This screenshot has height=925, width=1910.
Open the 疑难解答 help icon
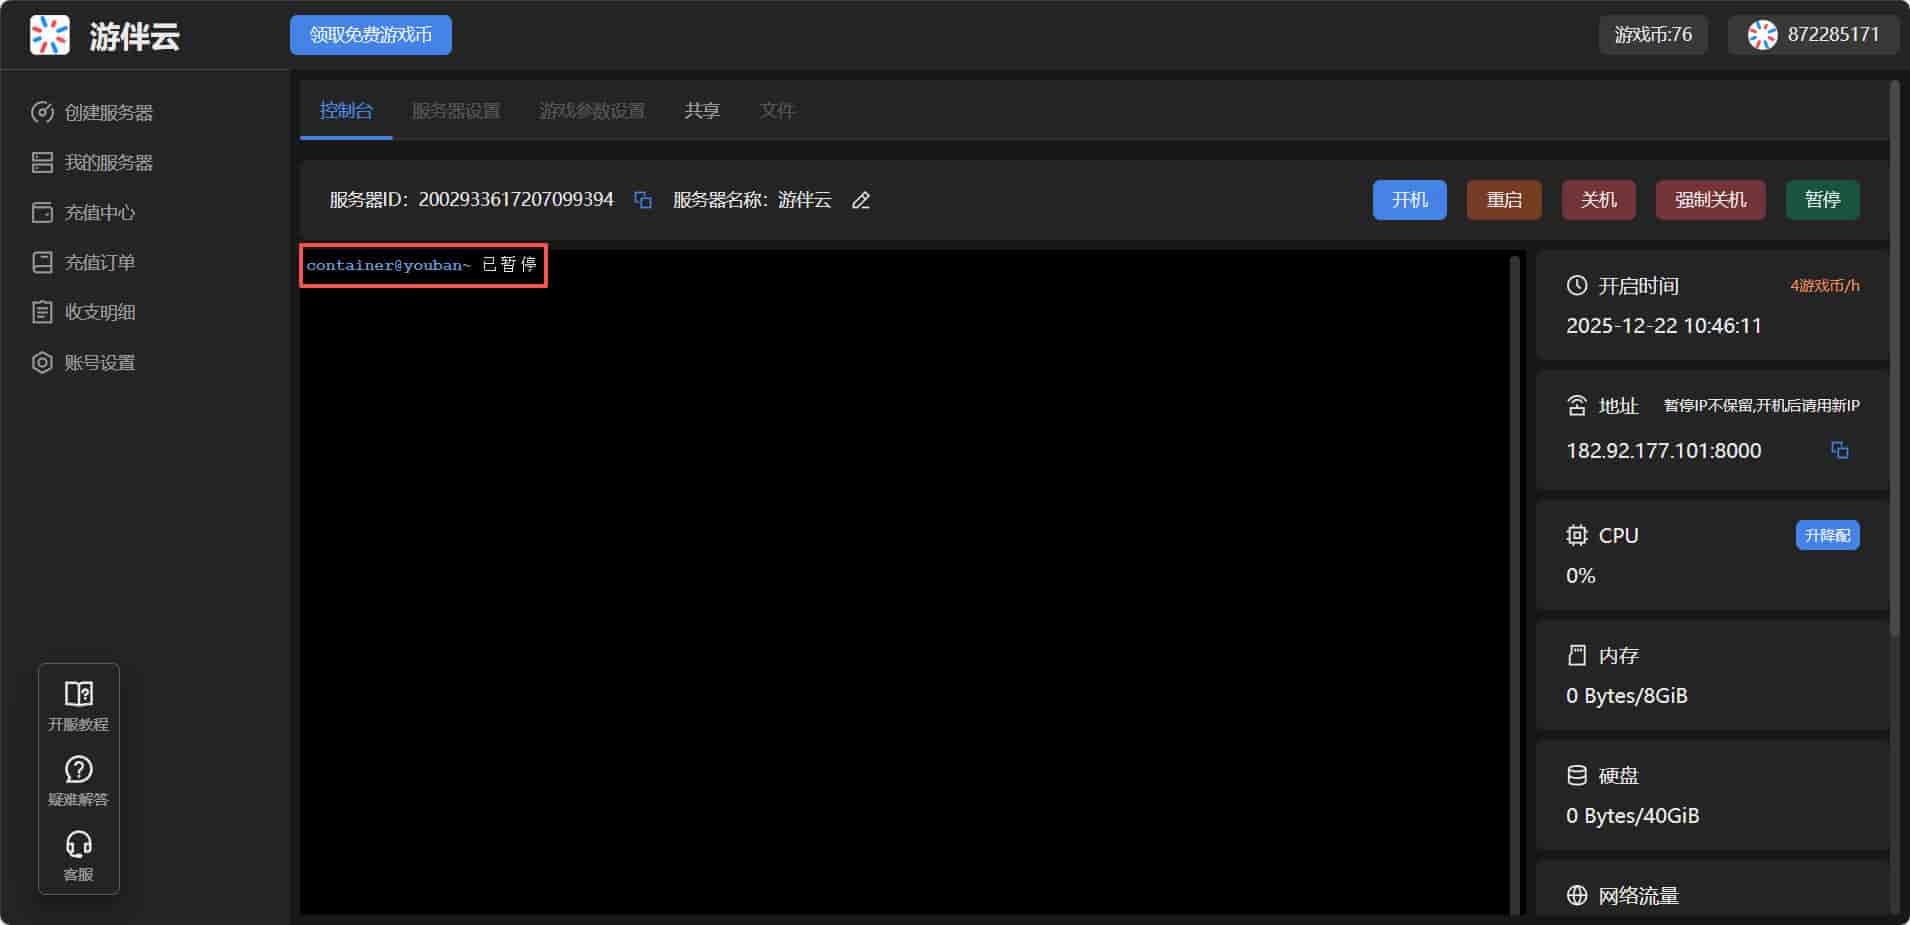pos(79,780)
